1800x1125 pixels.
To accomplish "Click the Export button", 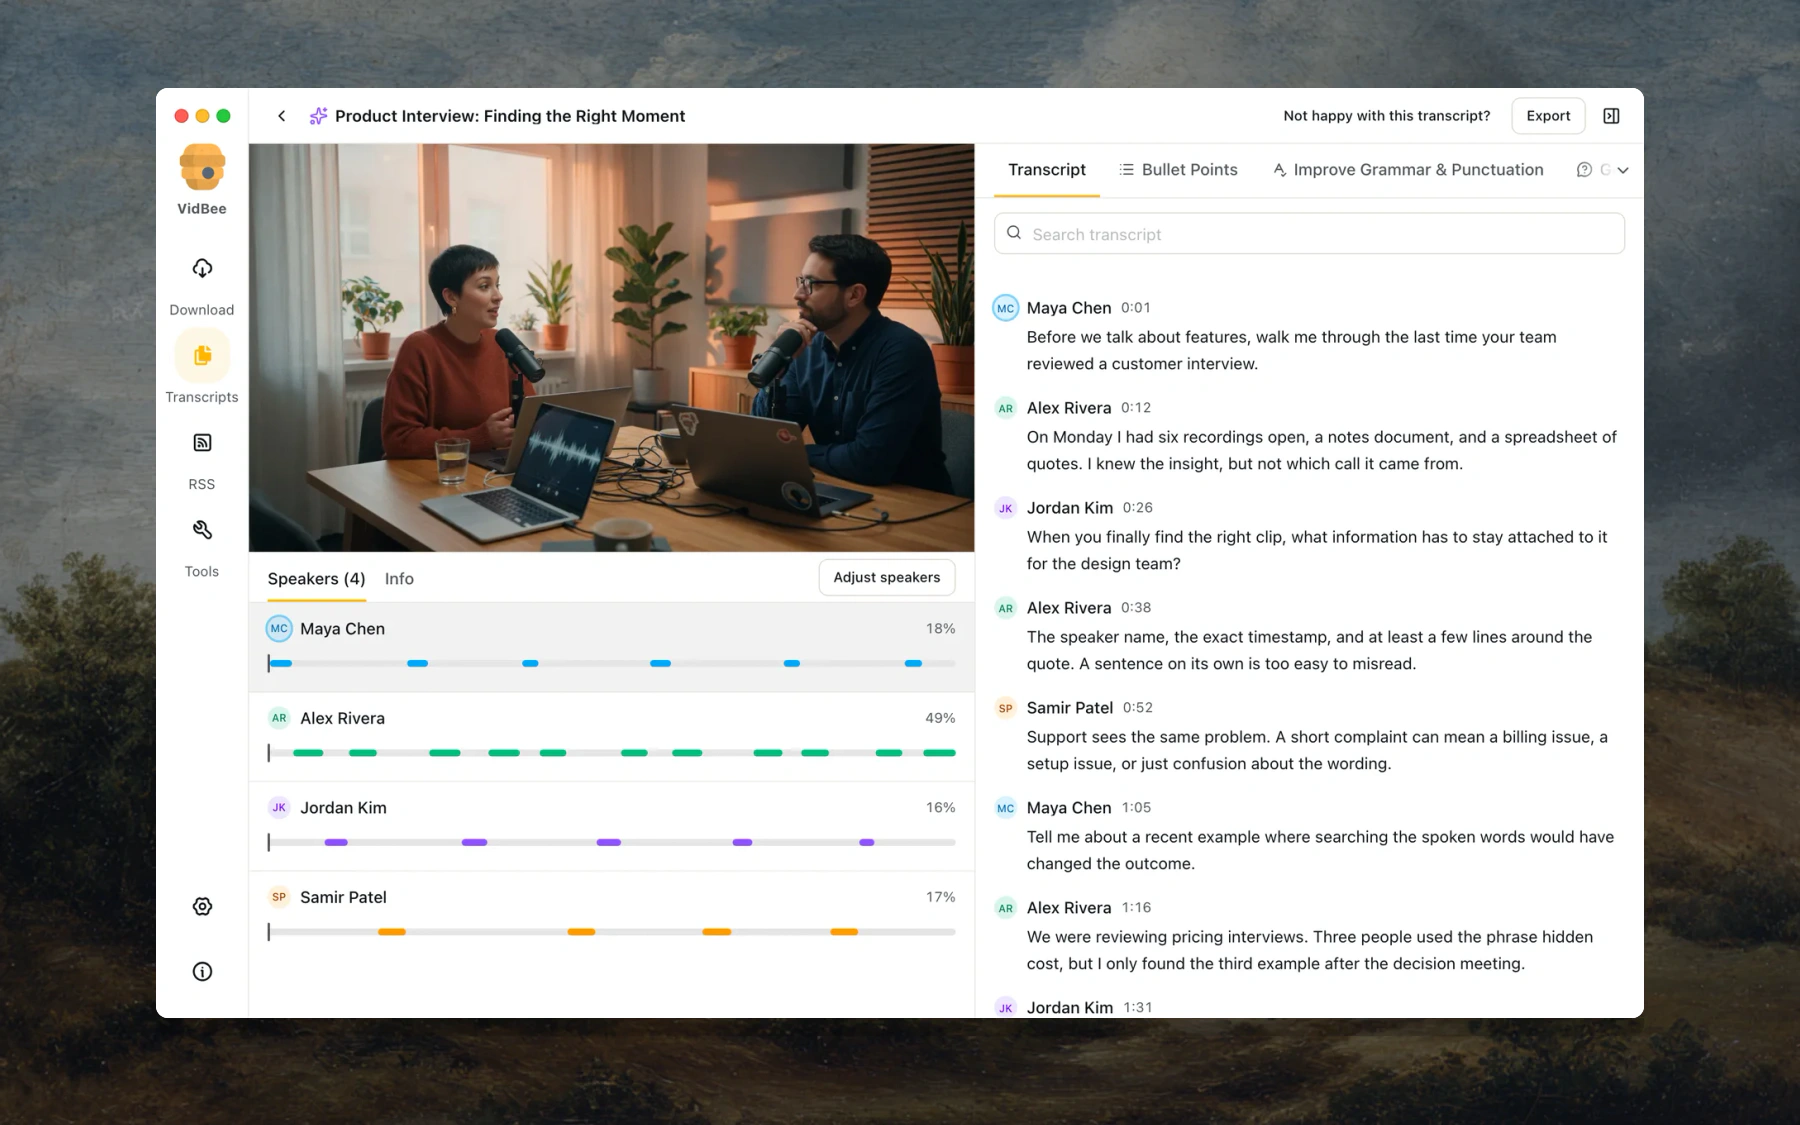I will [x=1548, y=116].
